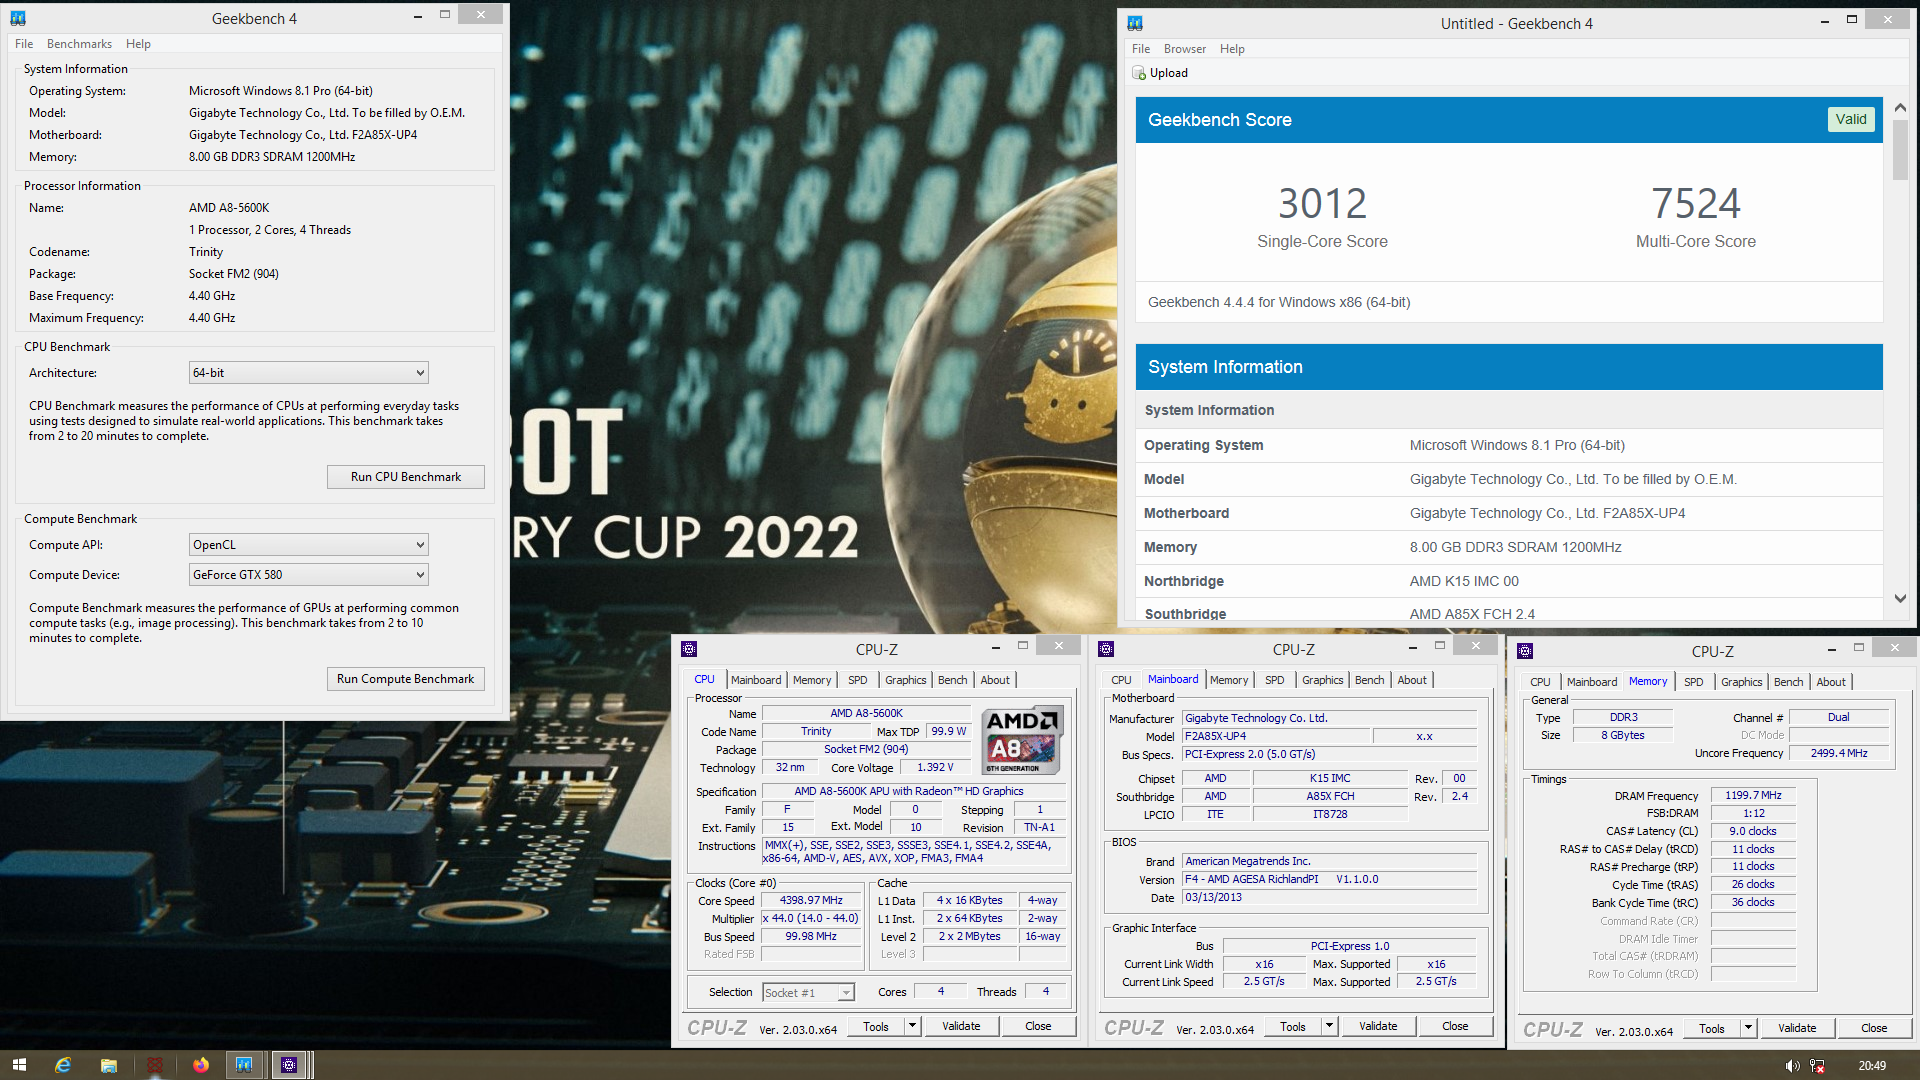The width and height of the screenshot is (1920, 1080).
Task: Click the Untitled - Geekbench 4 title bar icon
Action: [x=1135, y=23]
